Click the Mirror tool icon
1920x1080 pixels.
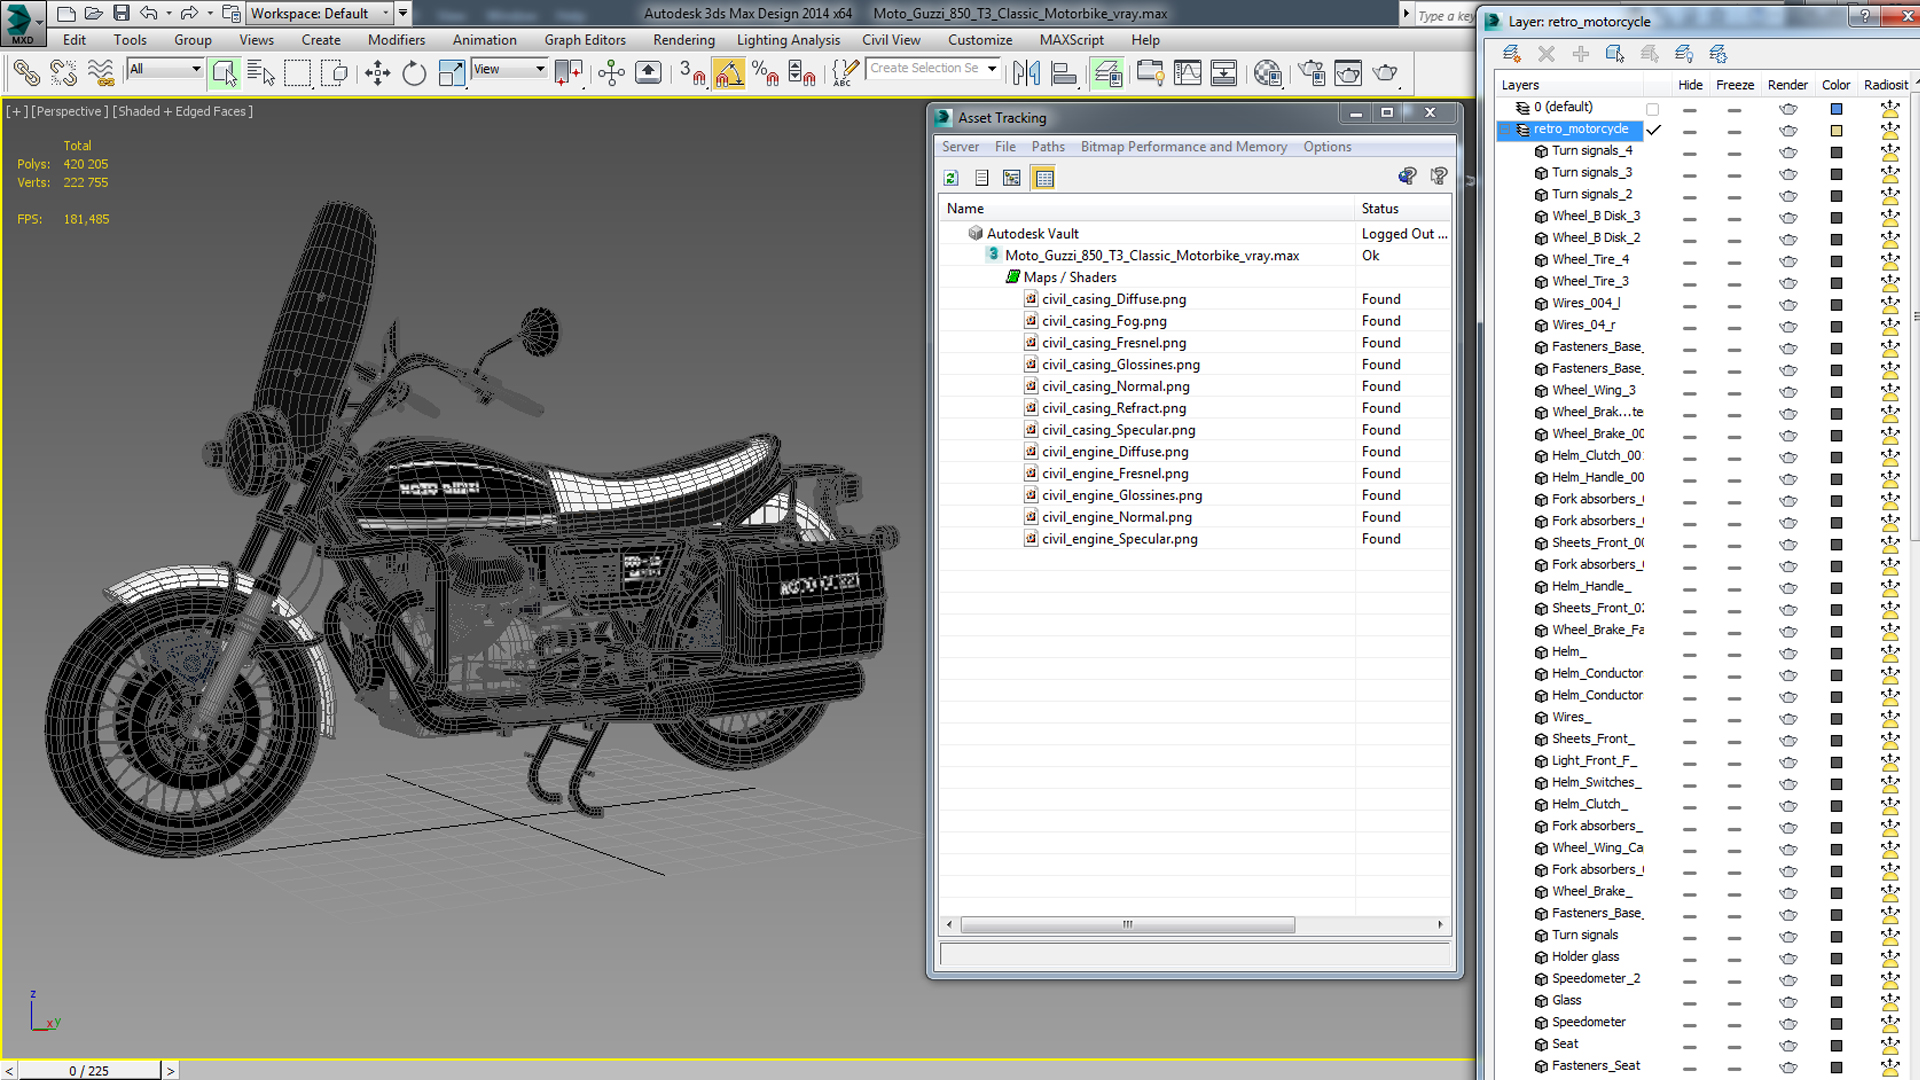coord(1027,73)
